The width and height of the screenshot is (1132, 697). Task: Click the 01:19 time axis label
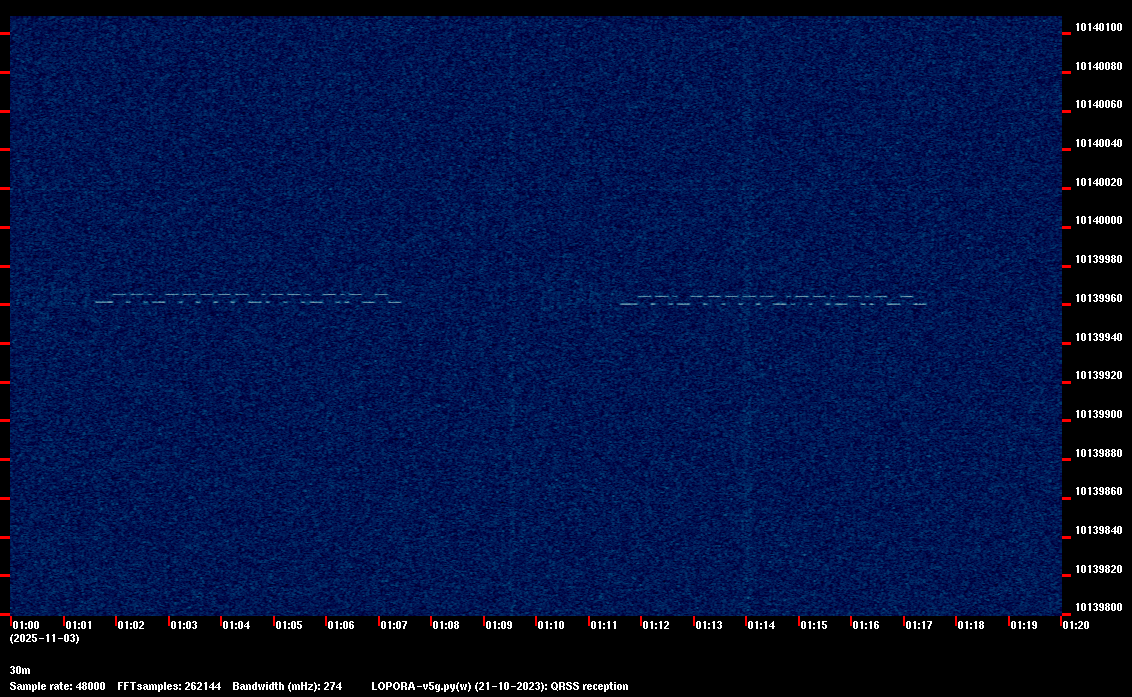click(x=1024, y=625)
